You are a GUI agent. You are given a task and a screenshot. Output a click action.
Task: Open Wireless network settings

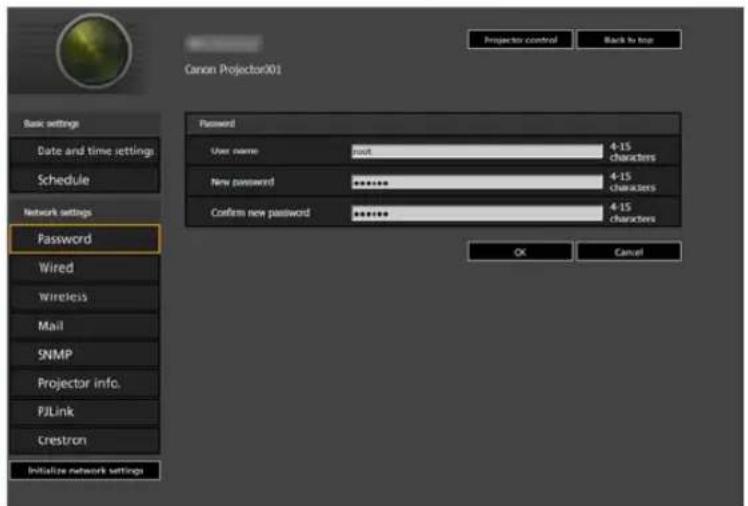[84, 297]
